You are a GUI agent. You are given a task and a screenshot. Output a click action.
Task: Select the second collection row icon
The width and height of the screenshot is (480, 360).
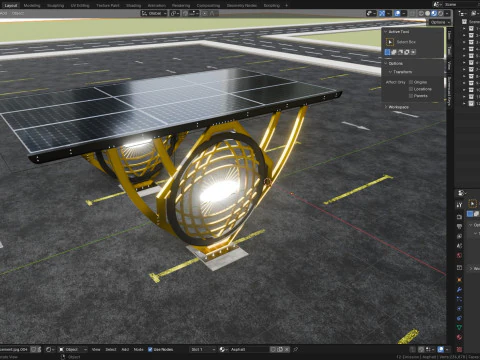[471, 35]
